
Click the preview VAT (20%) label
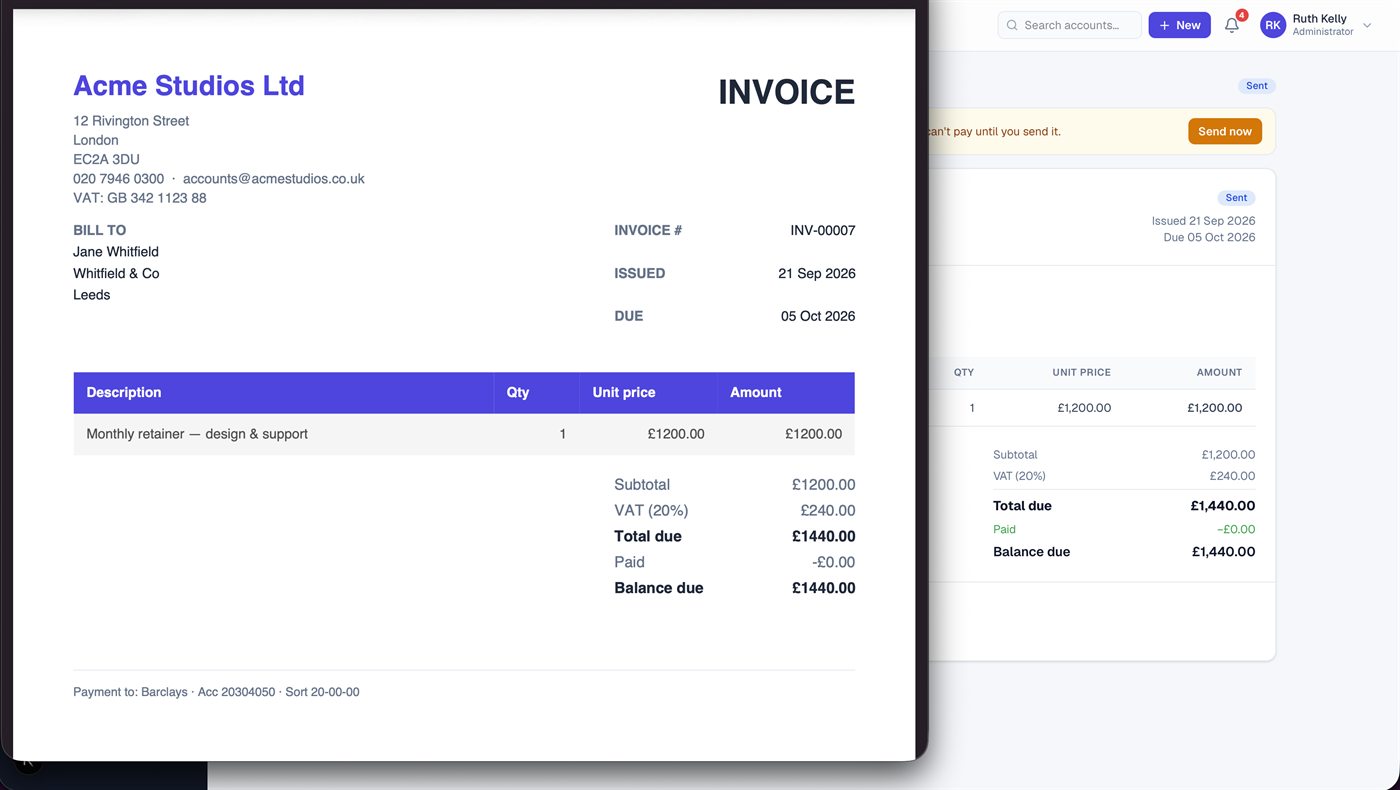click(651, 511)
